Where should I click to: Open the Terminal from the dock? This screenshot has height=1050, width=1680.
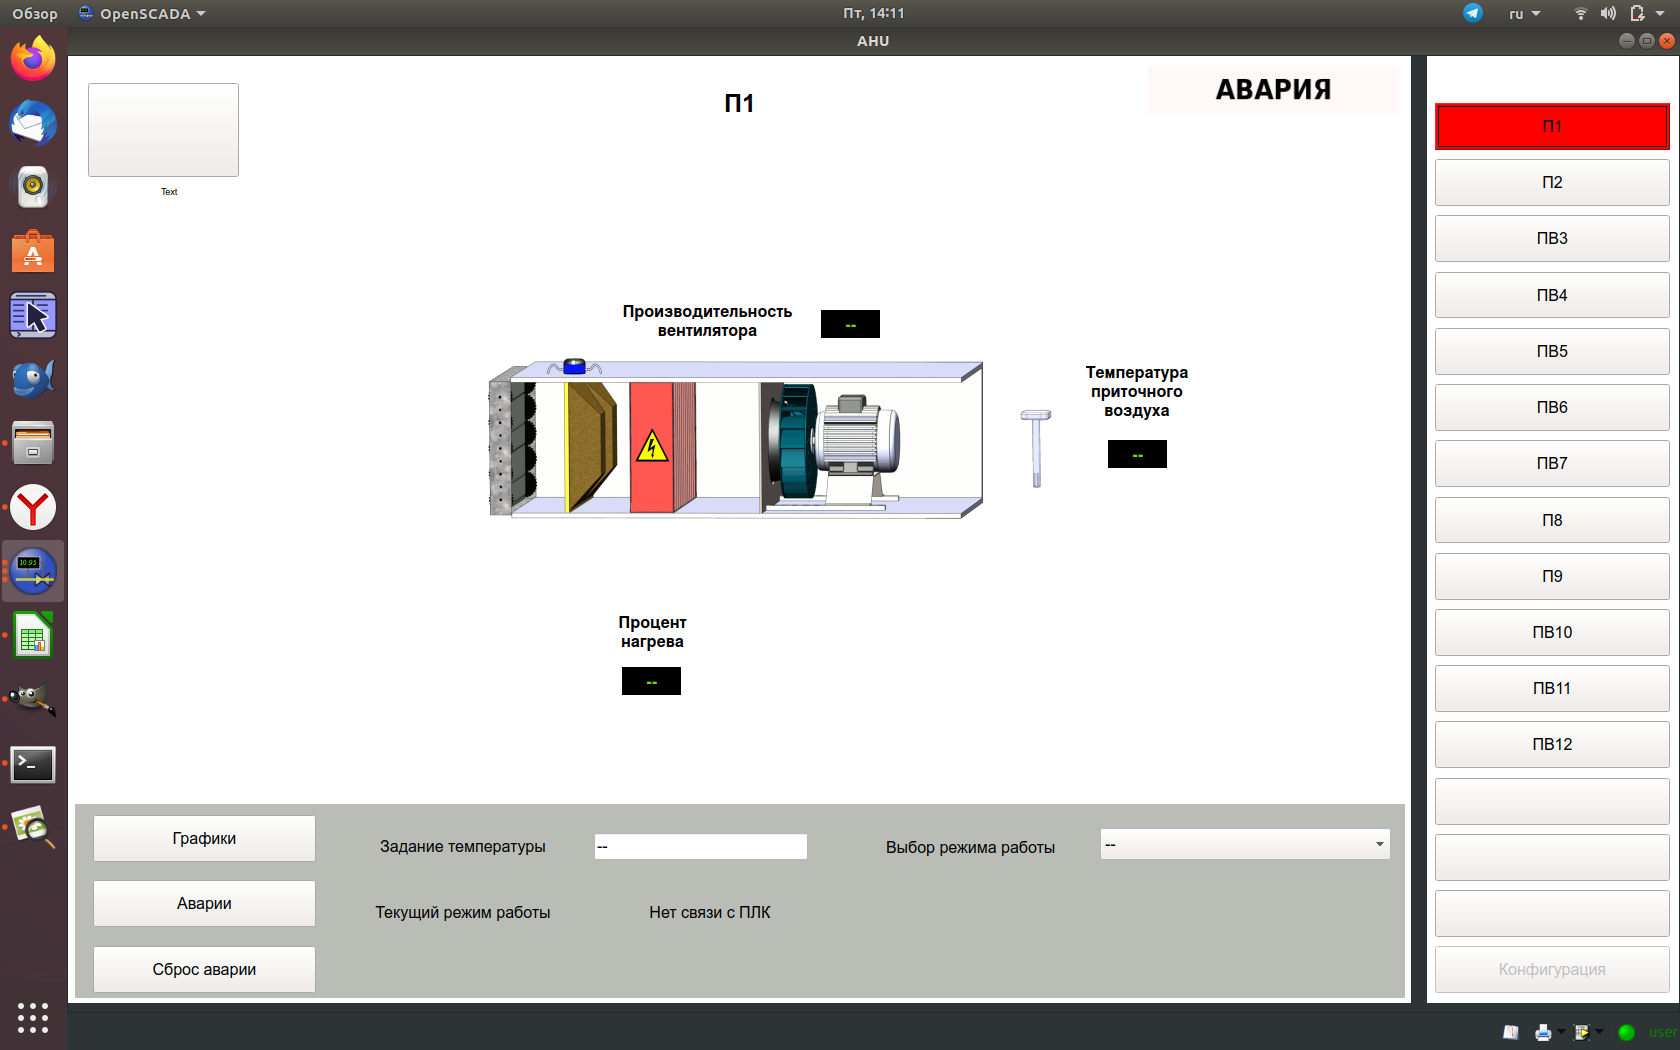(33, 765)
